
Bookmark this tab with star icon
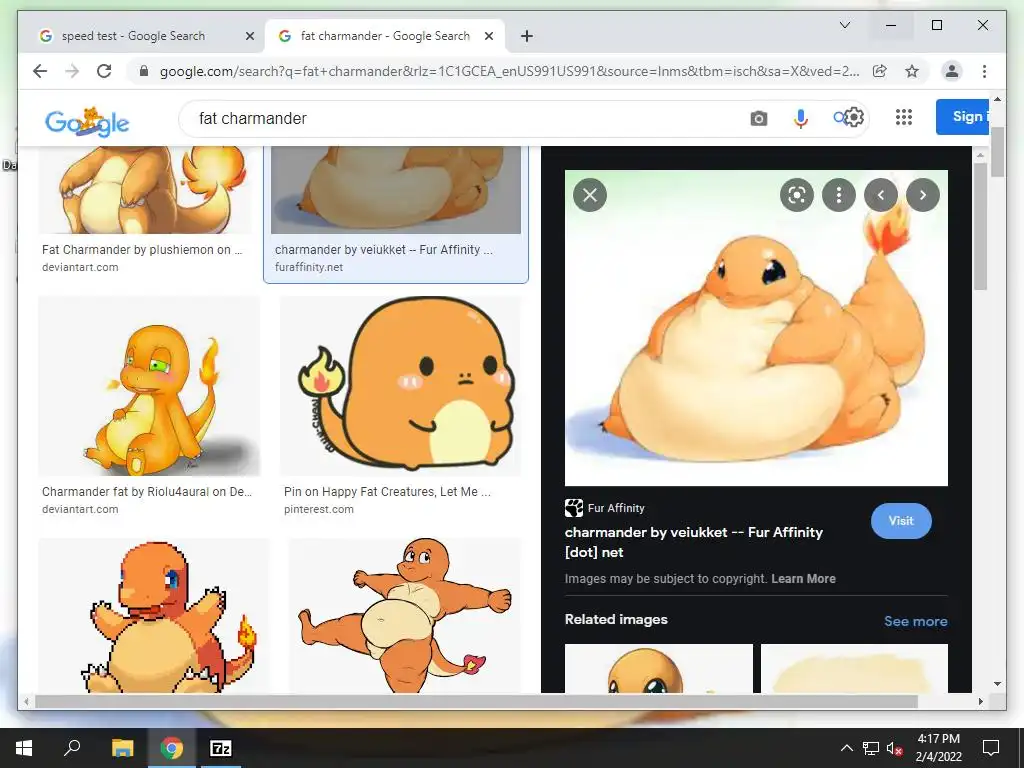(912, 71)
